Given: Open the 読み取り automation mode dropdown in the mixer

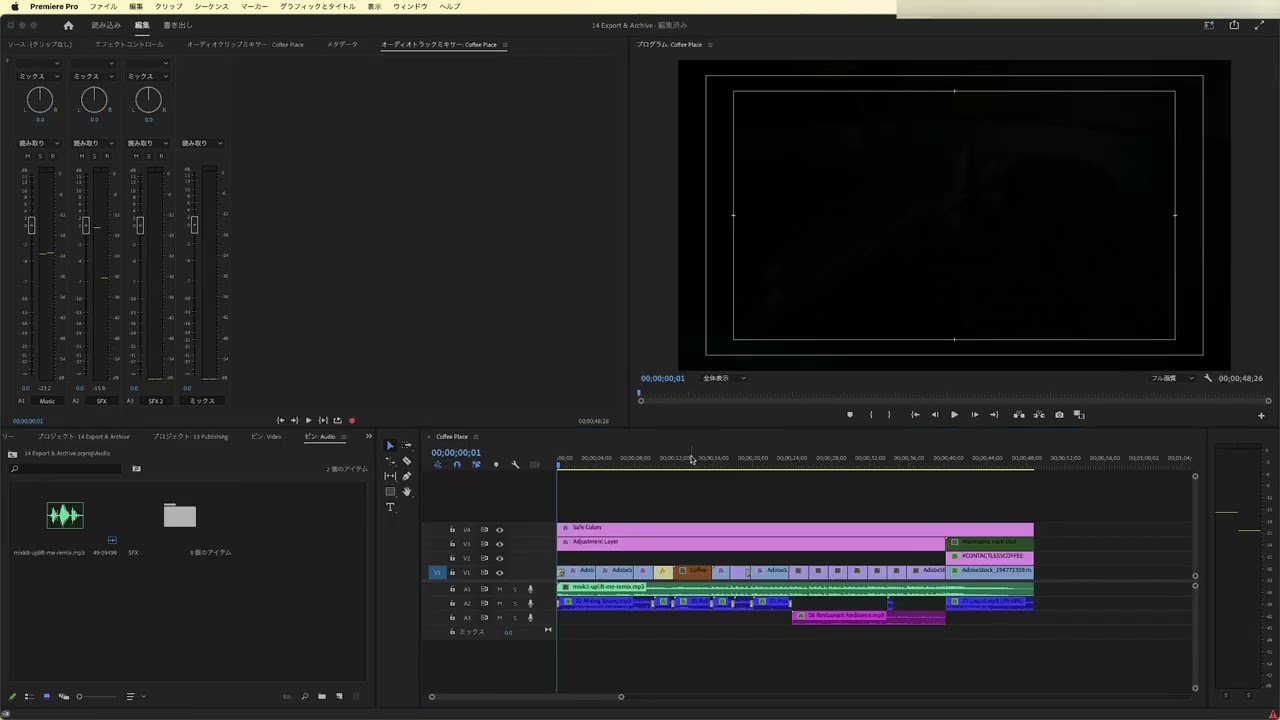Looking at the screenshot, I should [x=38, y=143].
